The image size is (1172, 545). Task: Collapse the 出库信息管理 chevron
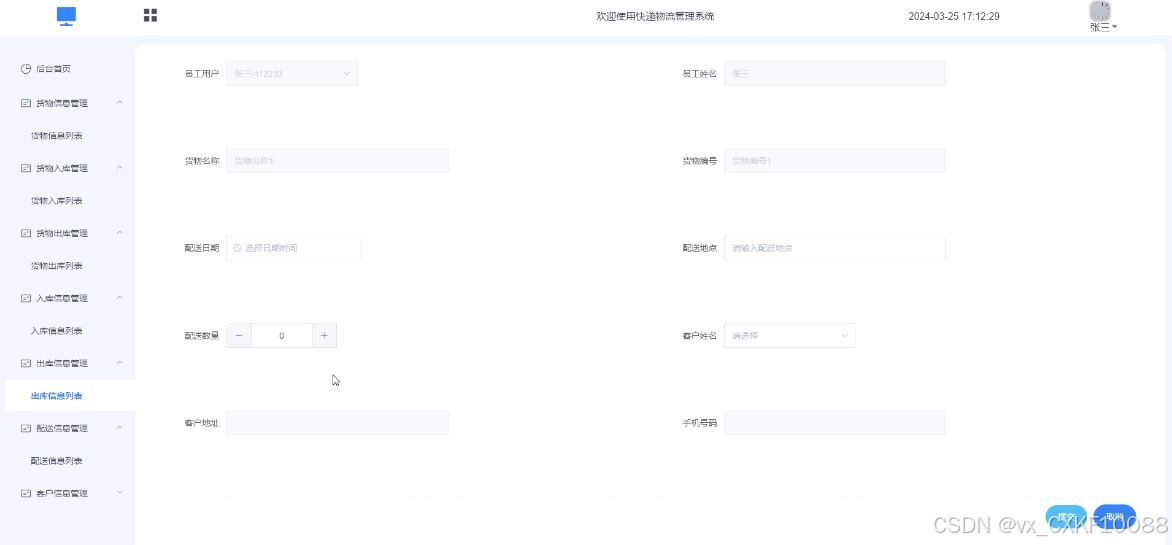pos(120,363)
